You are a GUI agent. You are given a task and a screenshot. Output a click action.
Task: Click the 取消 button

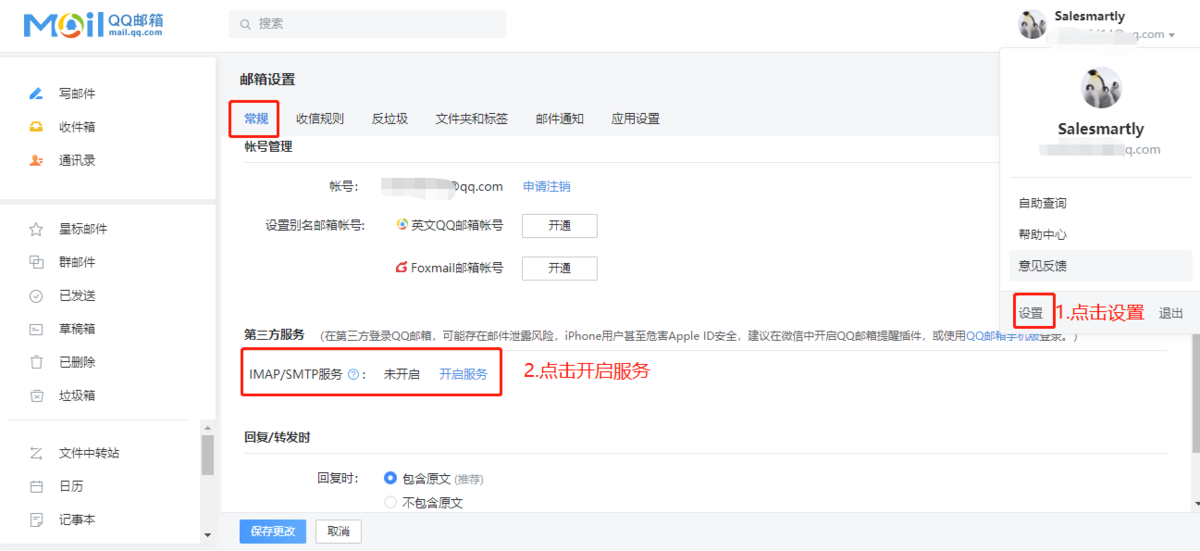point(338,531)
